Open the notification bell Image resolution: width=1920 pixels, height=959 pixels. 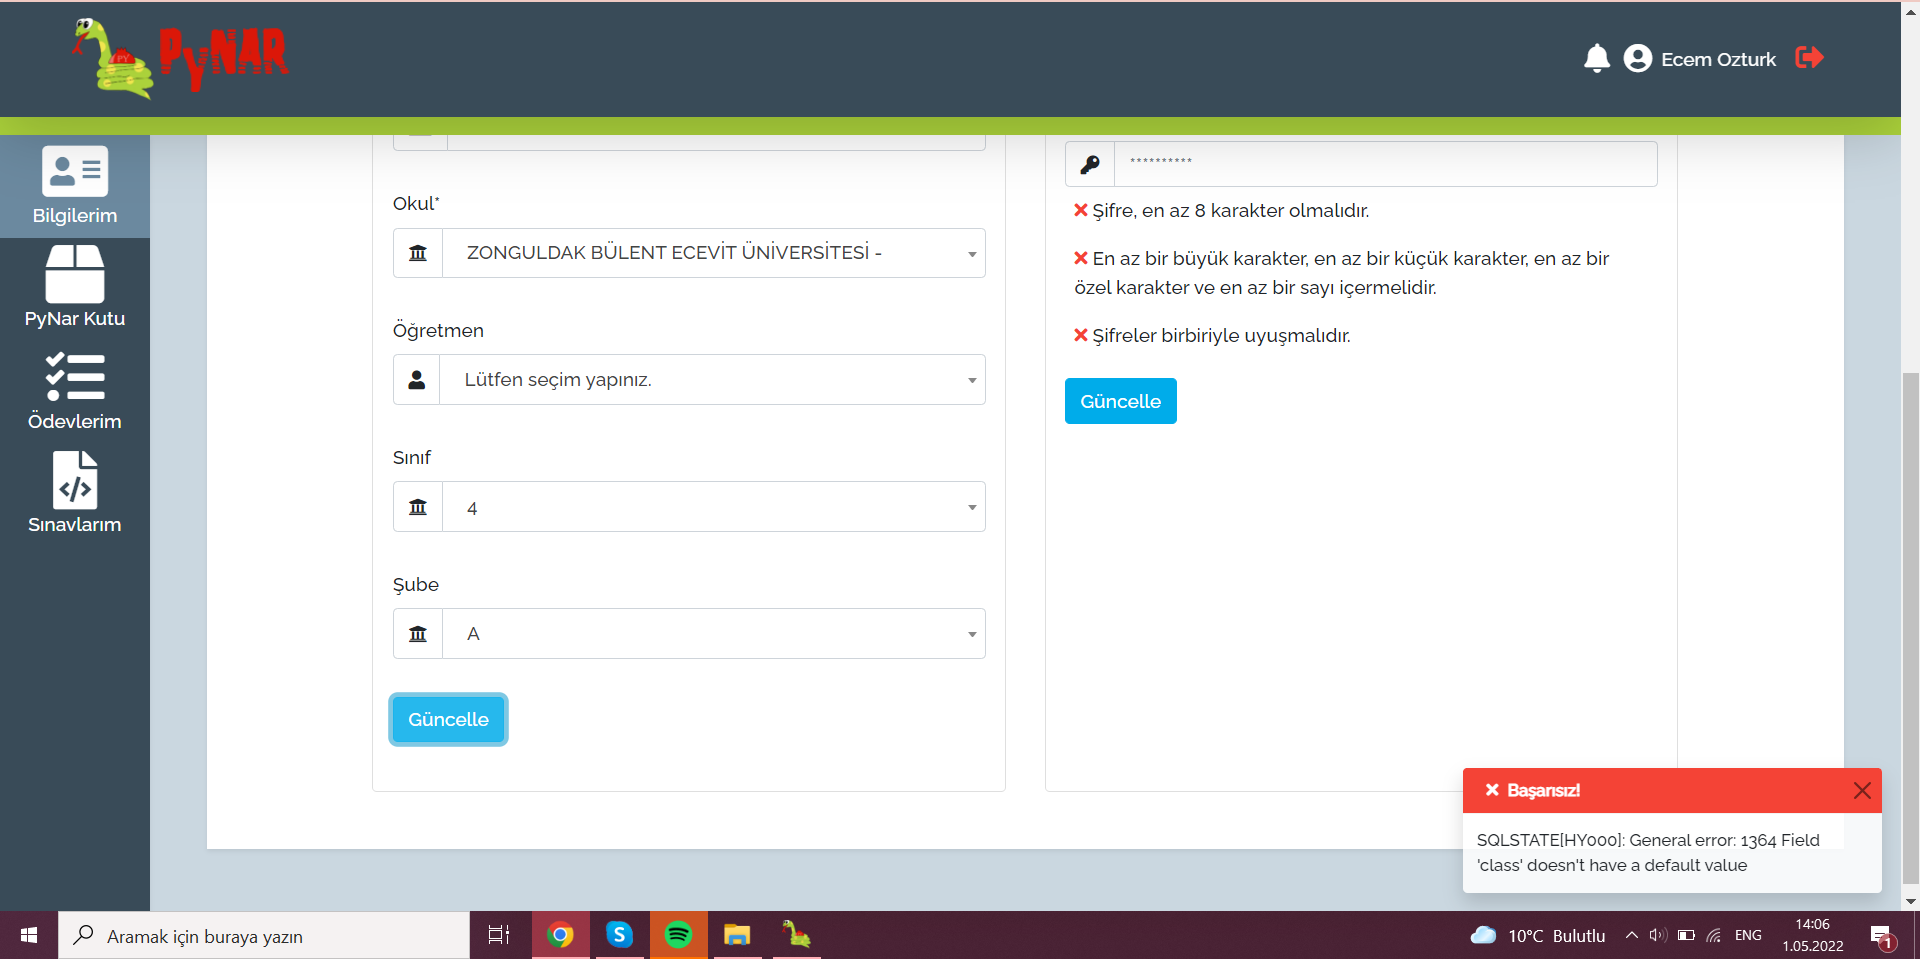(x=1597, y=58)
